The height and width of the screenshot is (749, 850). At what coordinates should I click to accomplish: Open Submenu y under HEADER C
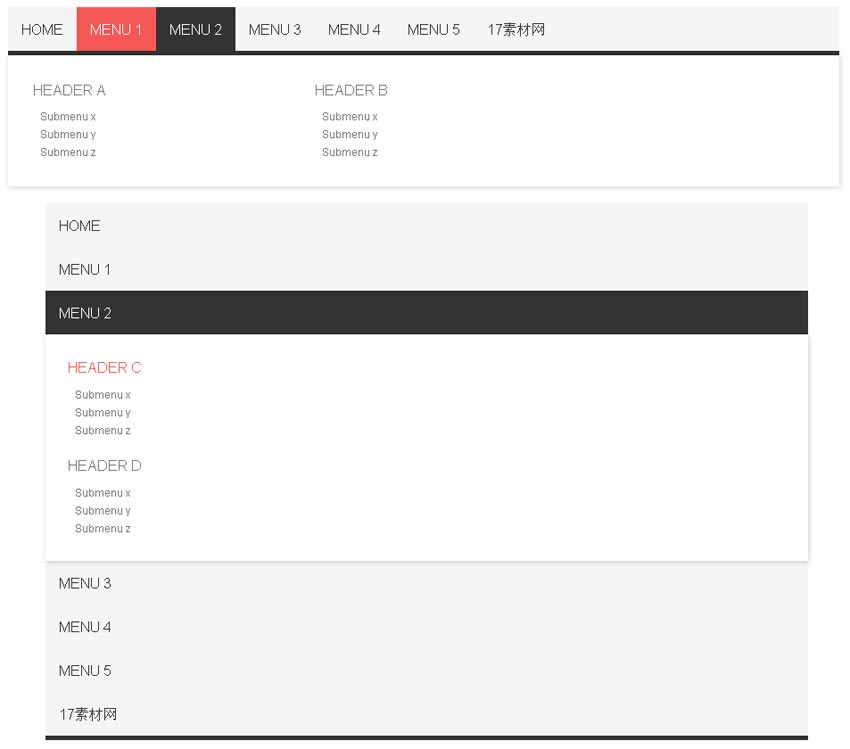[x=103, y=412]
